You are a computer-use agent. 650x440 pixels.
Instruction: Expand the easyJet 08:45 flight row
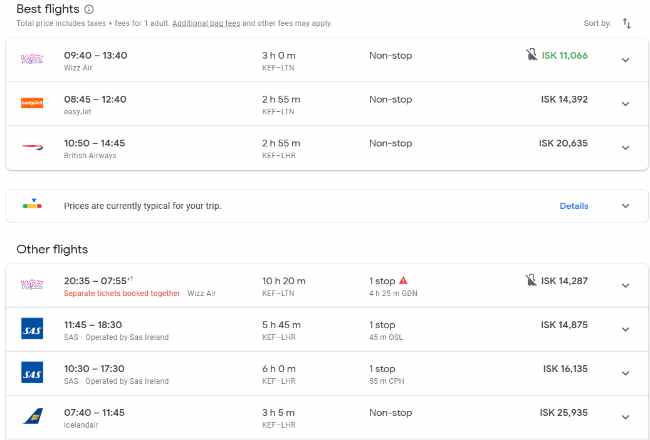(x=626, y=104)
